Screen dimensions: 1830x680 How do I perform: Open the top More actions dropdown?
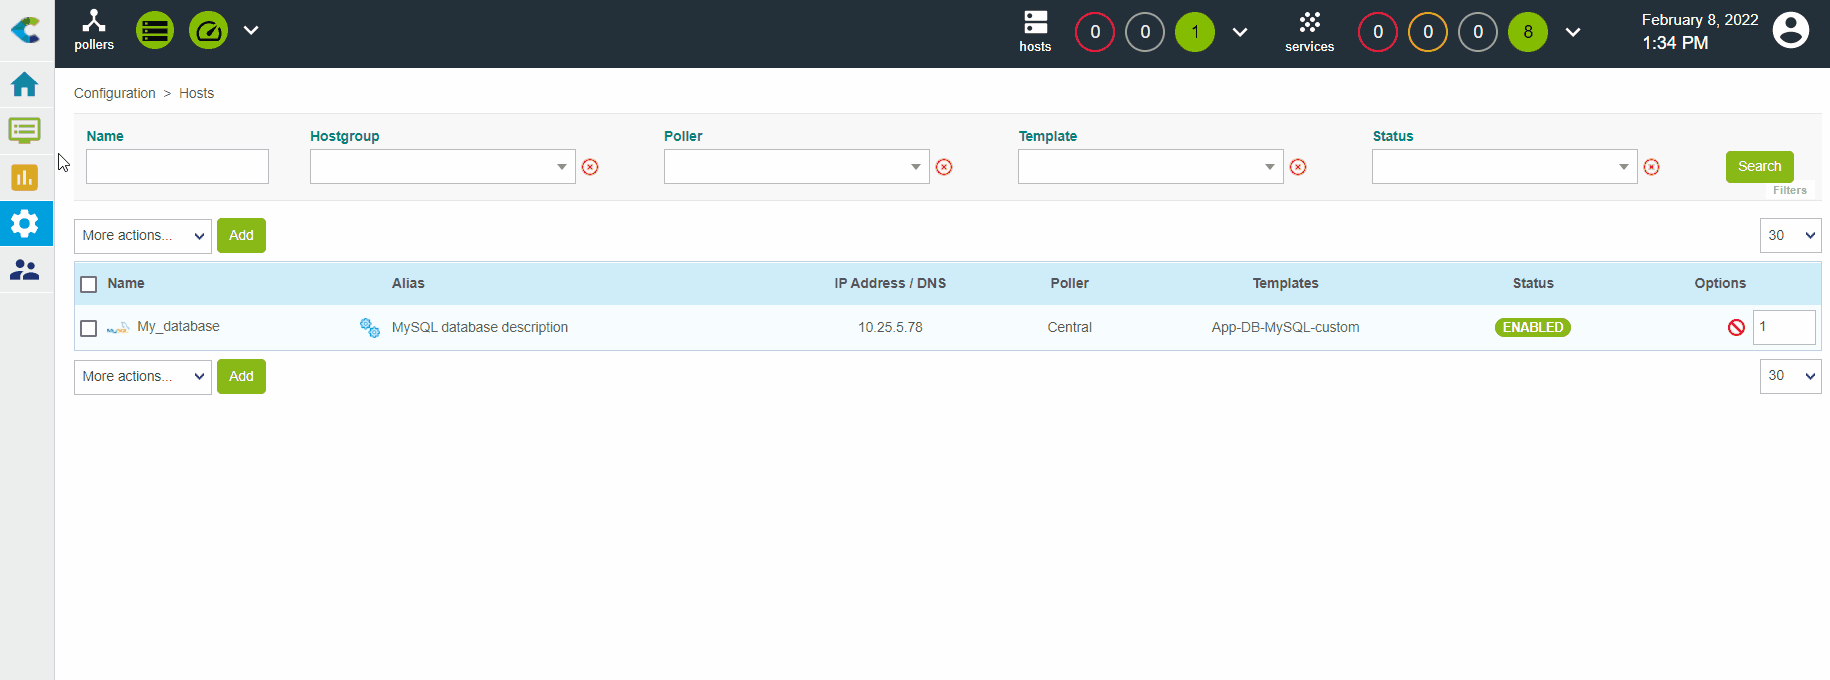pos(142,236)
